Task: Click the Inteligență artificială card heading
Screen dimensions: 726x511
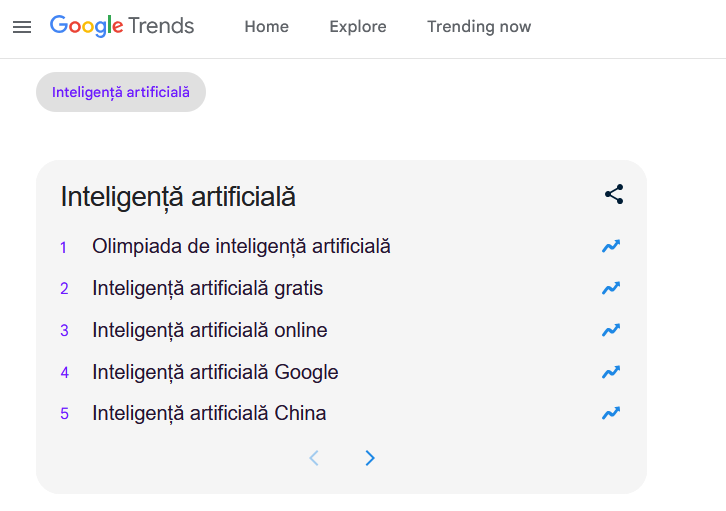Action: tap(178, 196)
